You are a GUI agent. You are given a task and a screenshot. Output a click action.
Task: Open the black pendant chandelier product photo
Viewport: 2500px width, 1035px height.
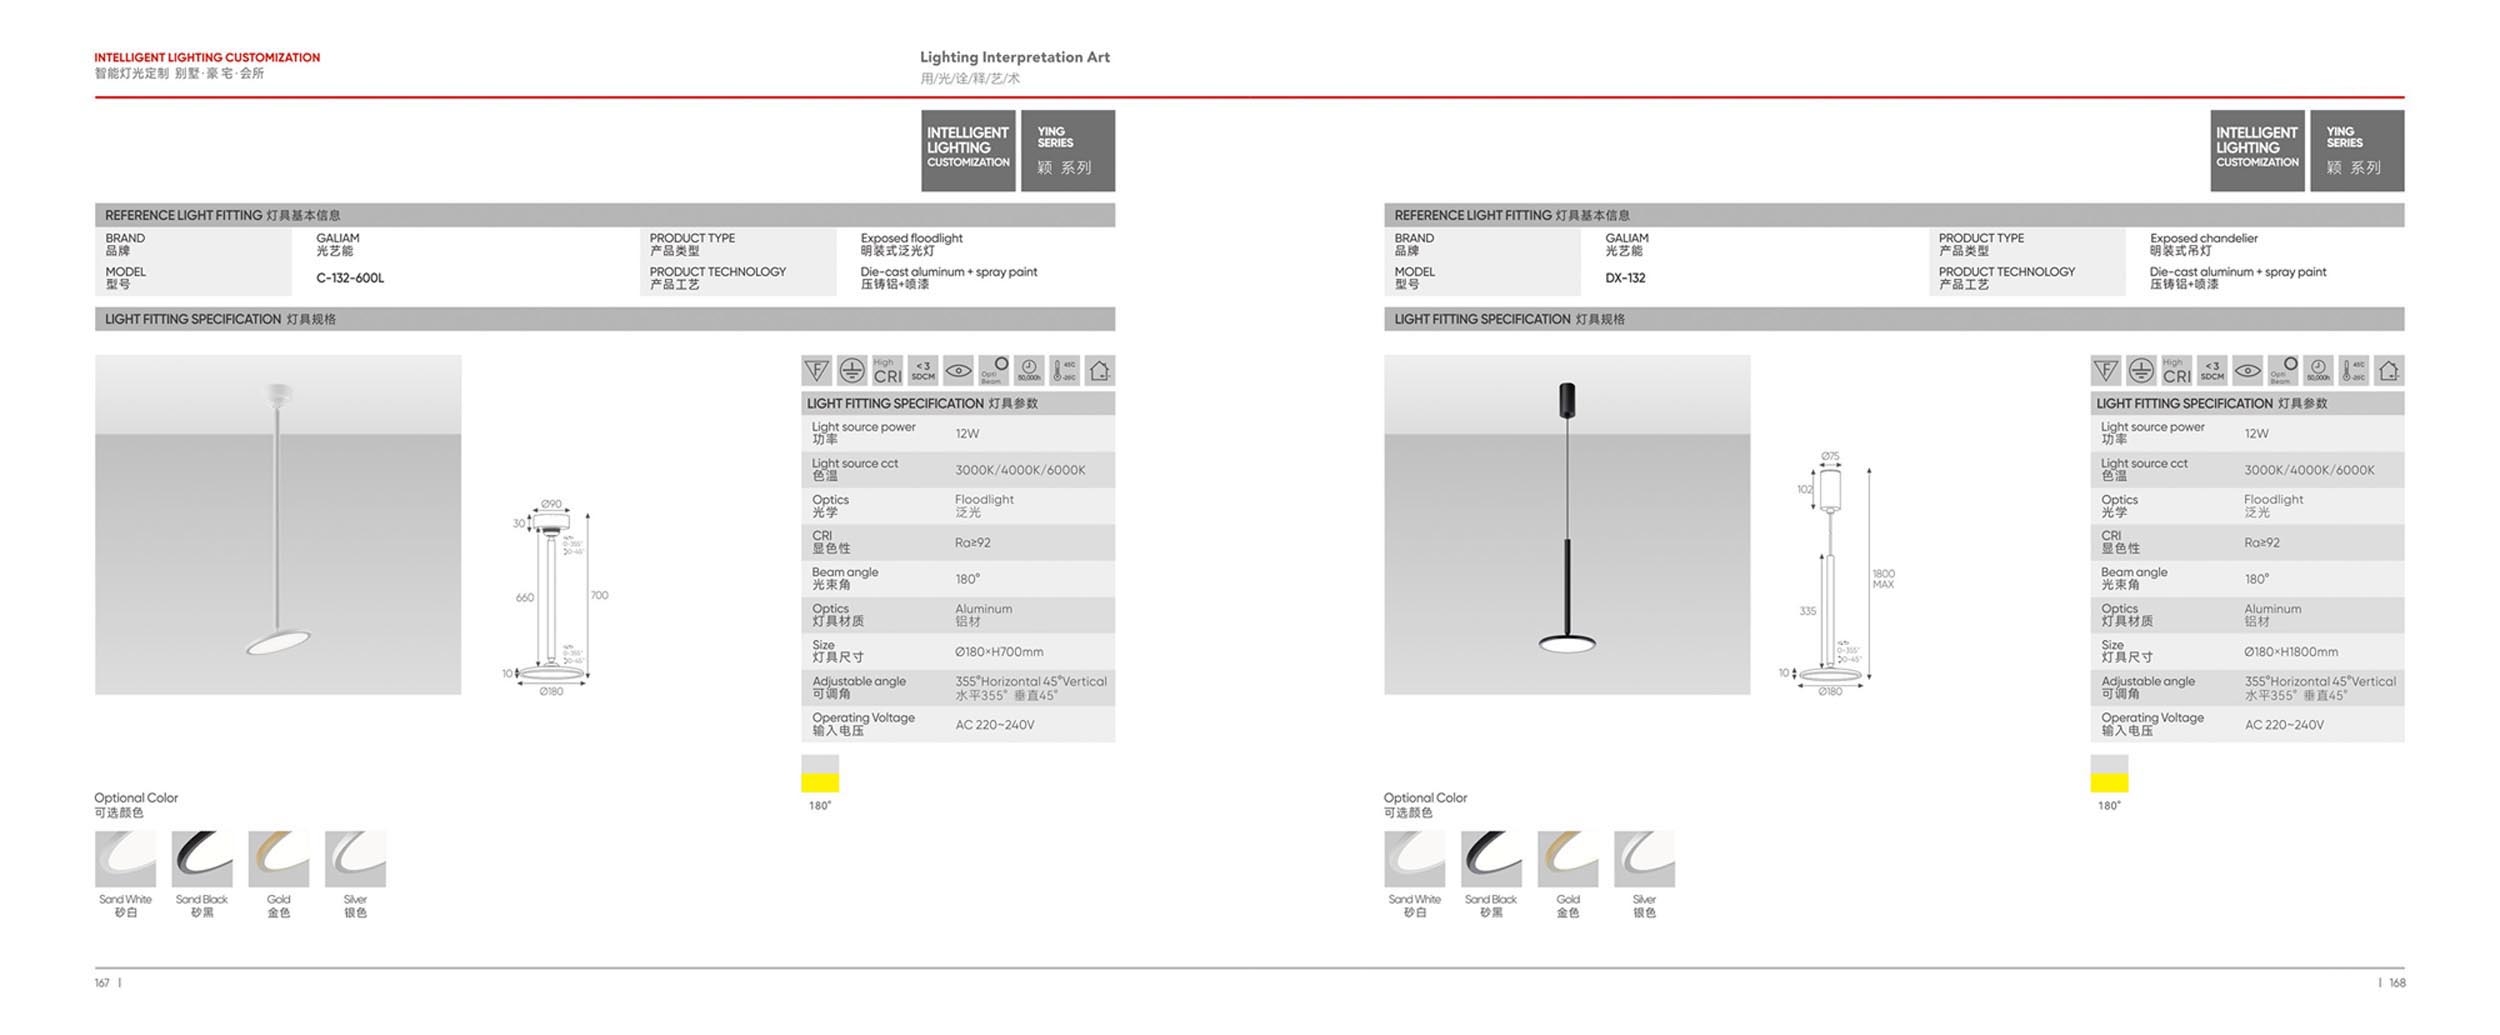coord(1567,524)
